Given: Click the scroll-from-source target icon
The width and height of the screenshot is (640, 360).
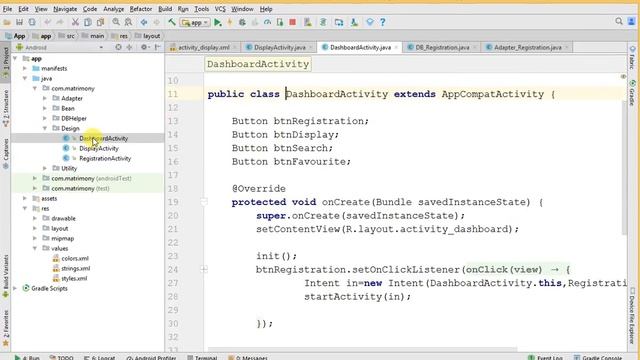Looking at the screenshot, I should [118, 47].
